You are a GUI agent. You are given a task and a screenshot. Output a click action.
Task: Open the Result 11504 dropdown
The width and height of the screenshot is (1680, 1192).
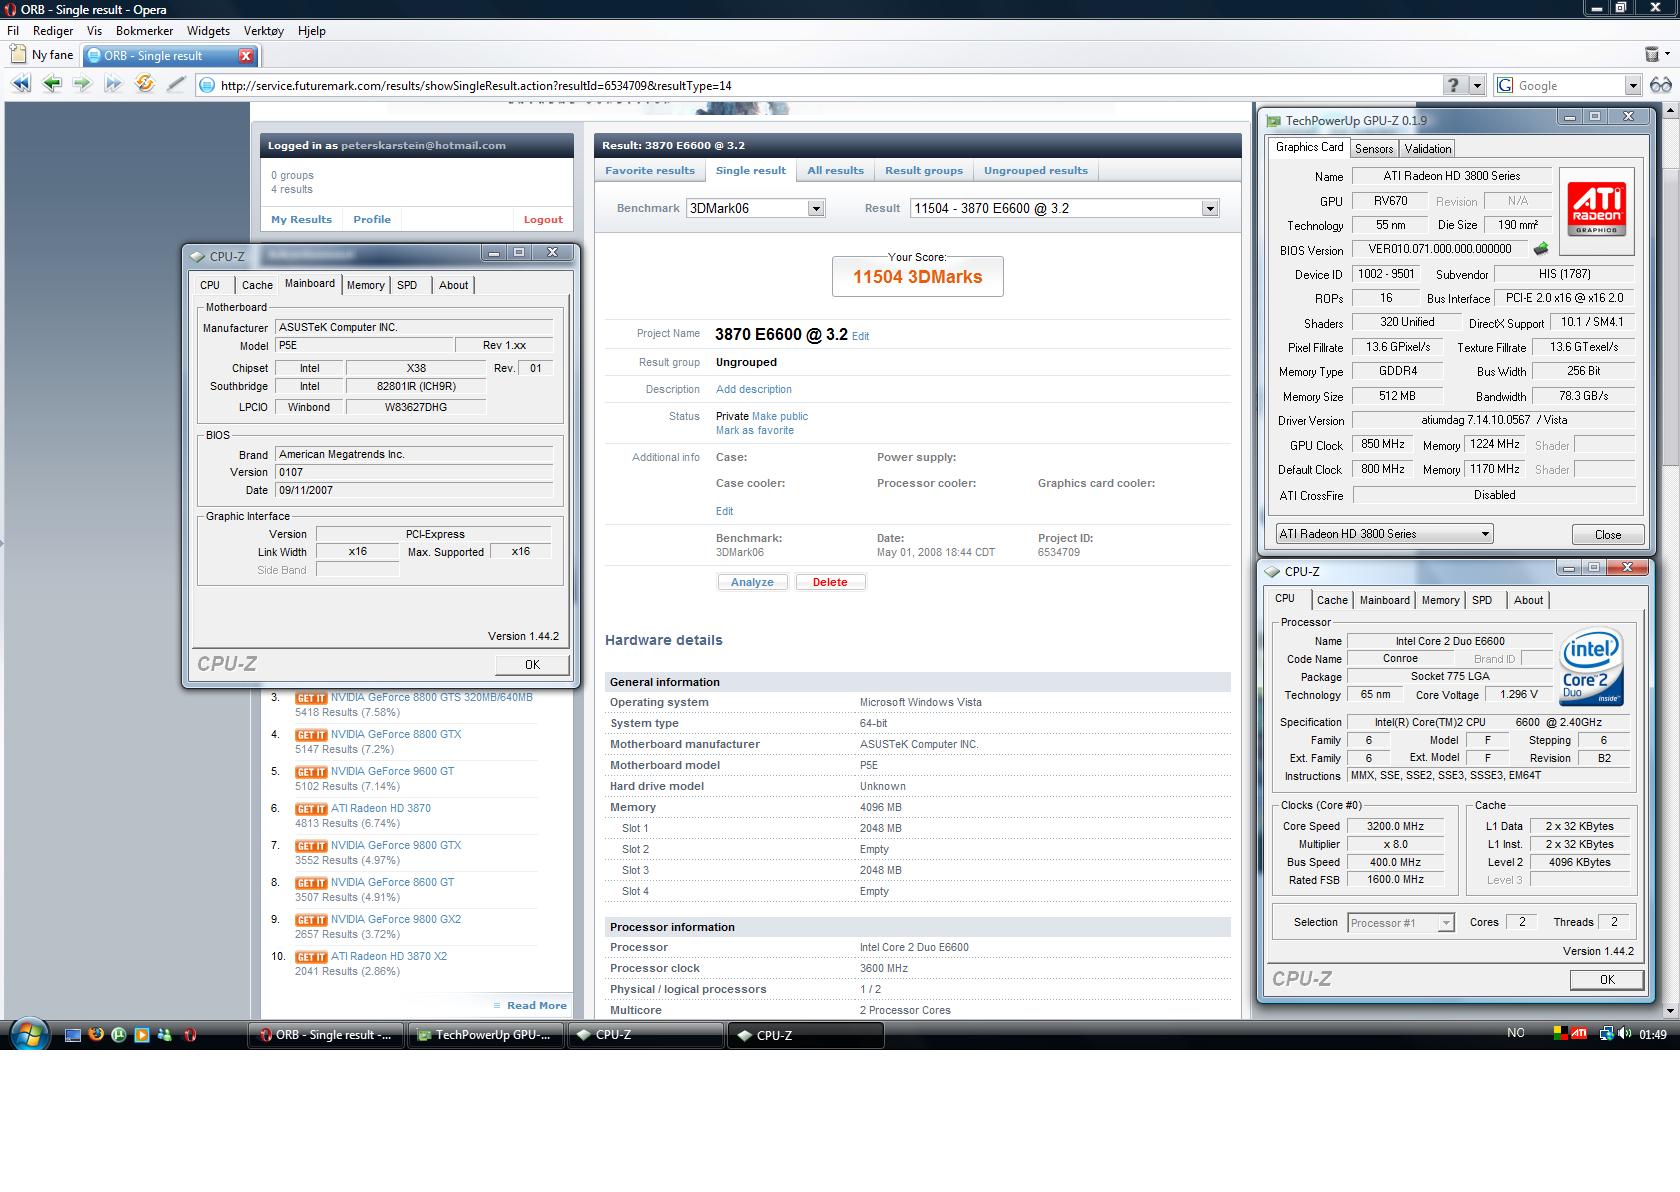coord(1064,208)
